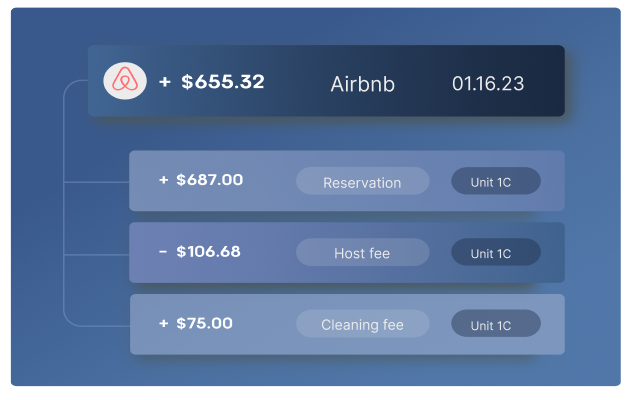Image resolution: width=640 pixels, height=400 pixels.
Task: Open the Reservation category pill
Action: [x=362, y=182]
